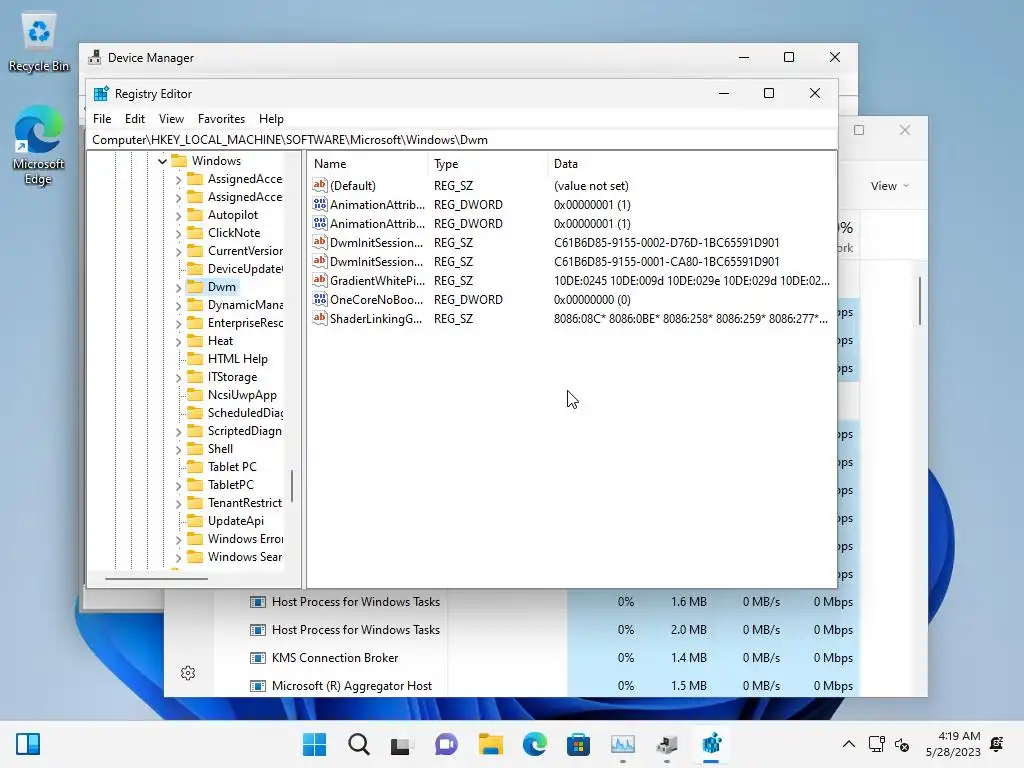Image resolution: width=1024 pixels, height=768 pixels.
Task: Select Microsoft (R) Aggregator Host process
Action: point(351,686)
